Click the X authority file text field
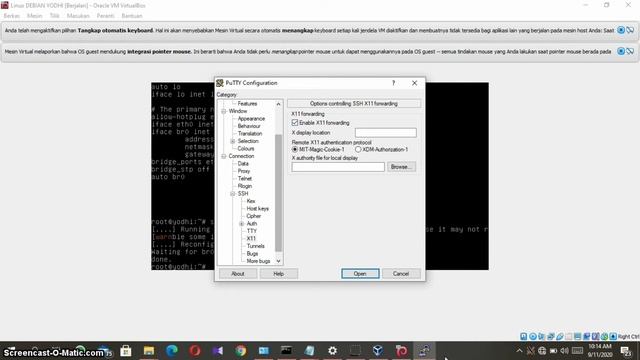The width and height of the screenshot is (640, 360). pyautogui.click(x=338, y=167)
